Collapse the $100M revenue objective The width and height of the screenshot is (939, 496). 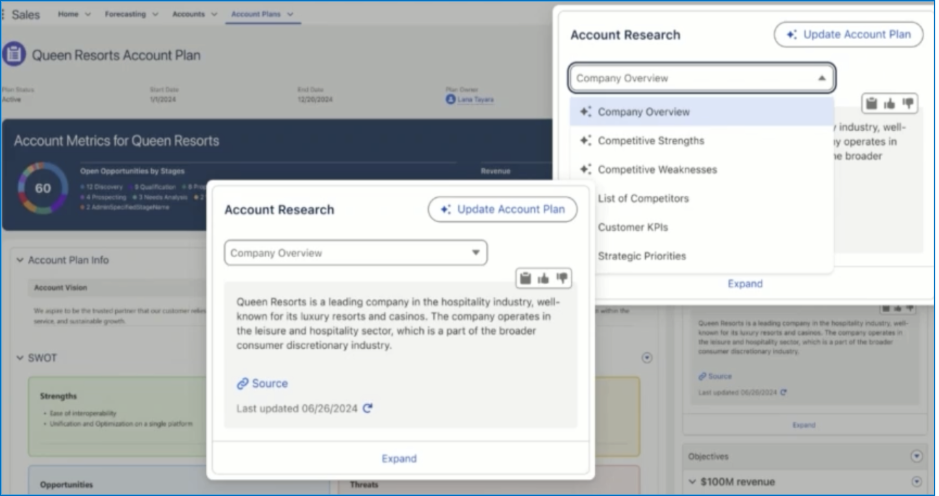(693, 482)
